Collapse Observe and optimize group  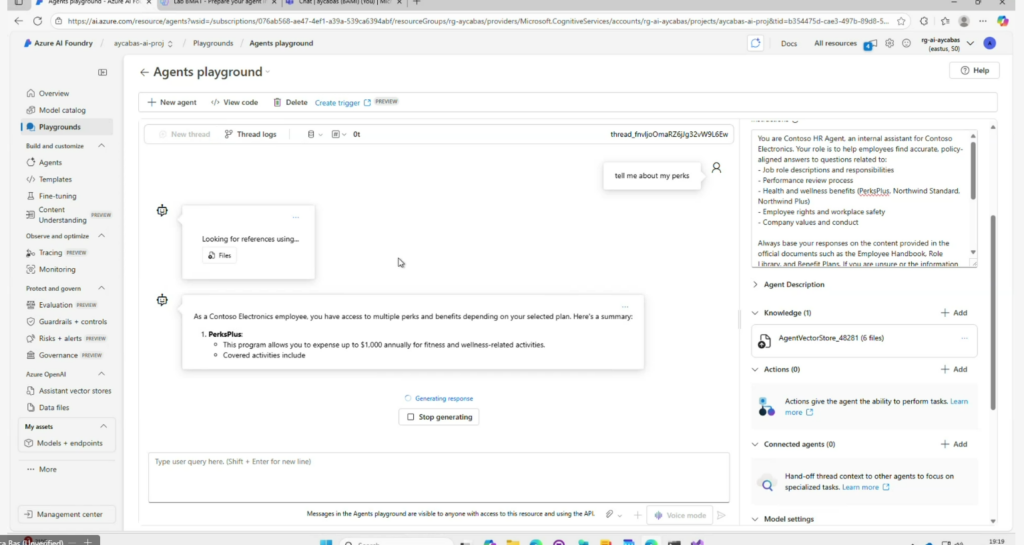101,236
